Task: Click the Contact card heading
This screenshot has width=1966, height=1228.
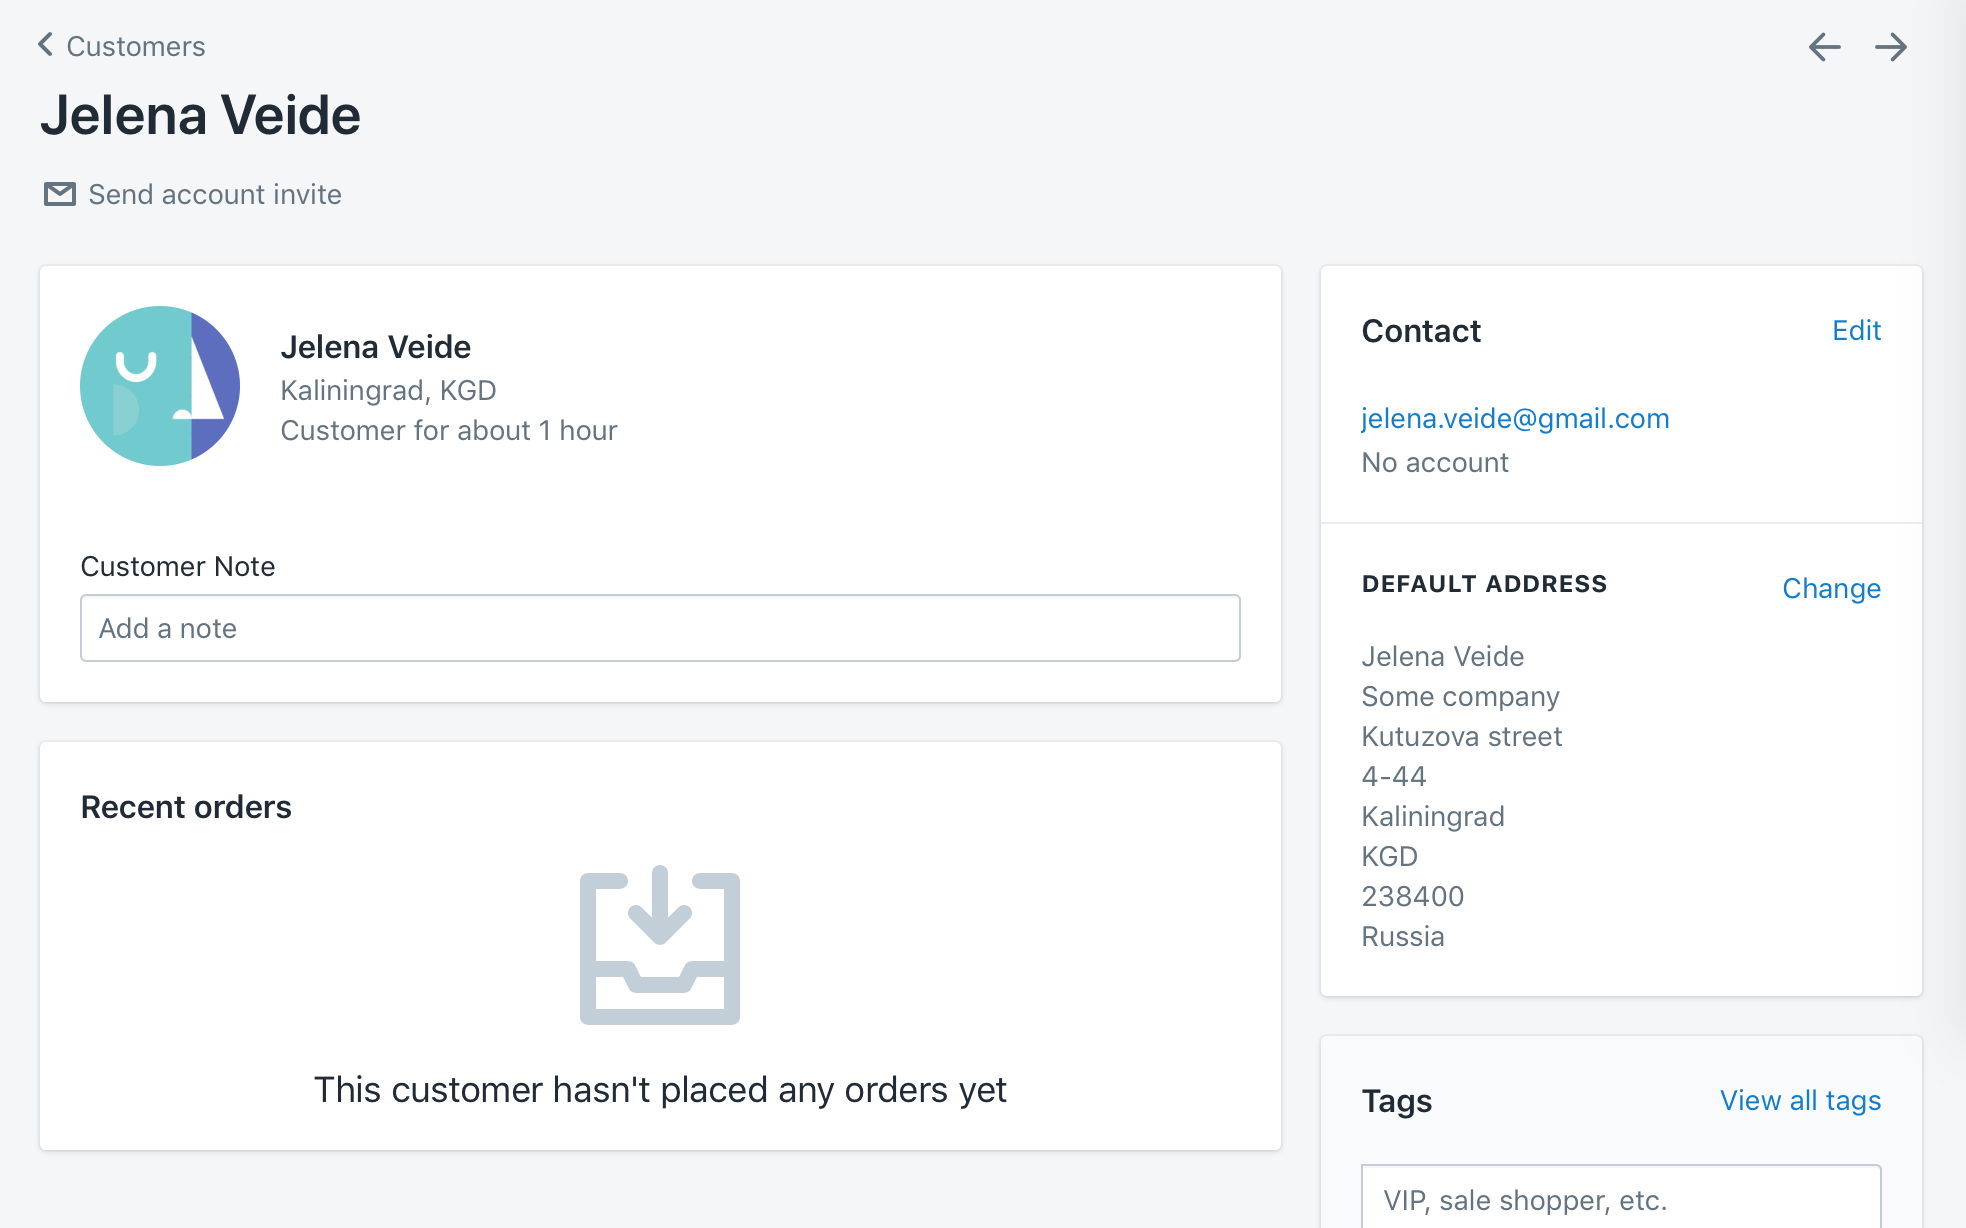Action: (1421, 331)
